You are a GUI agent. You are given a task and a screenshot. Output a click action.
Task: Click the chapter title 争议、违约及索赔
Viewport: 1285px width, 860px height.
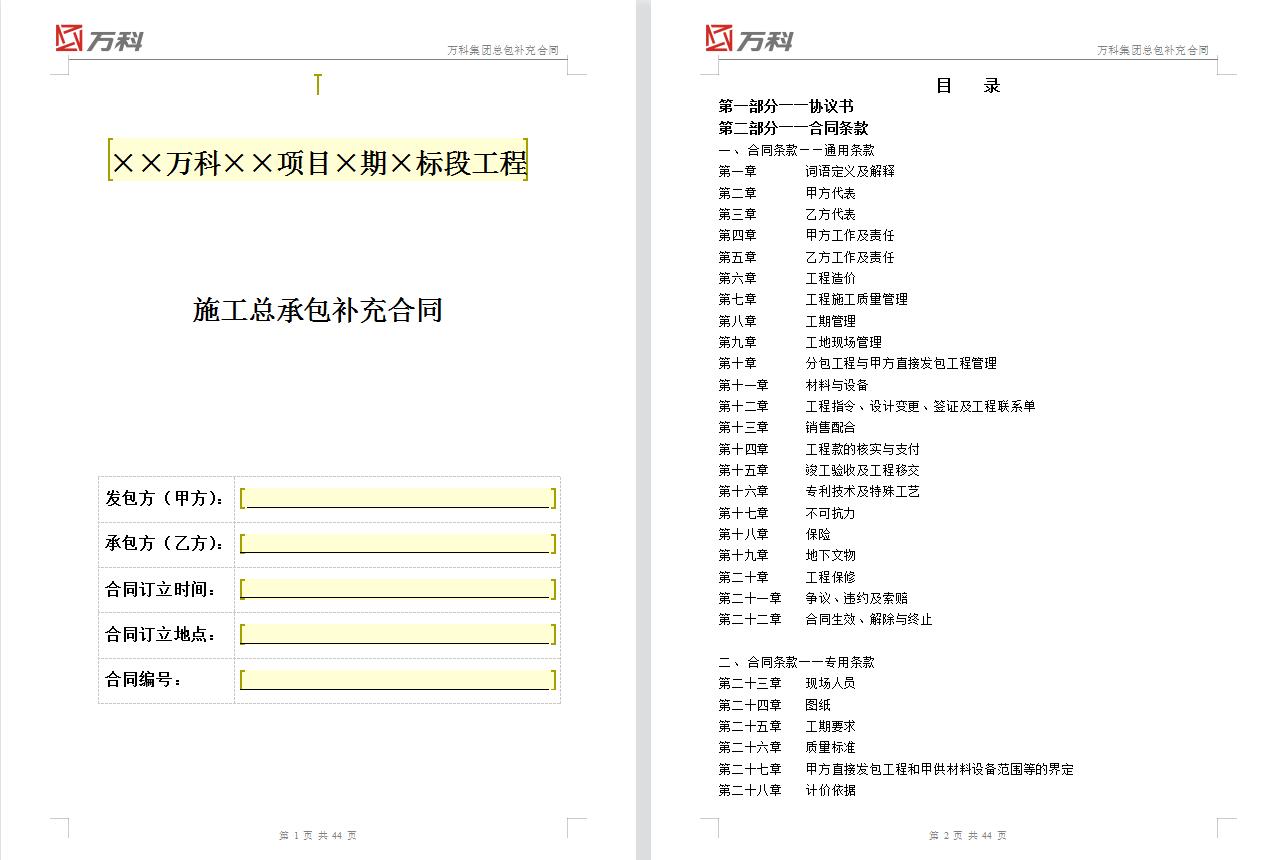[856, 598]
